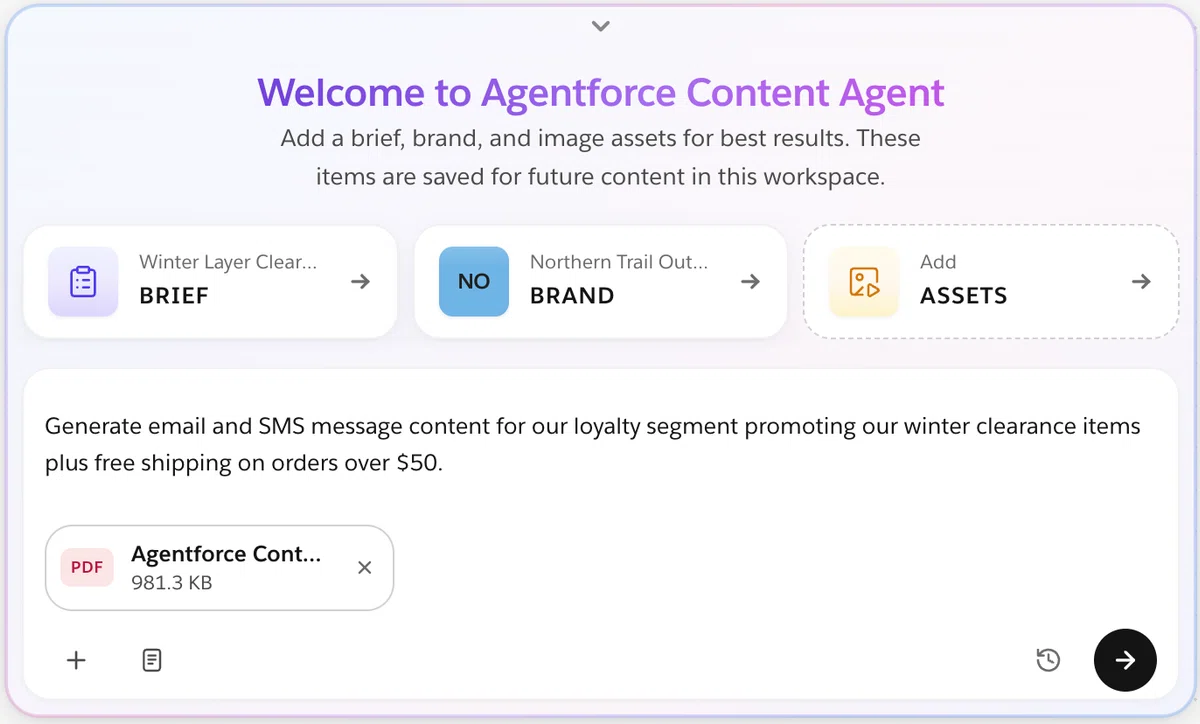Click the arrow on the Brief card
The width and height of the screenshot is (1200, 724).
tap(361, 282)
